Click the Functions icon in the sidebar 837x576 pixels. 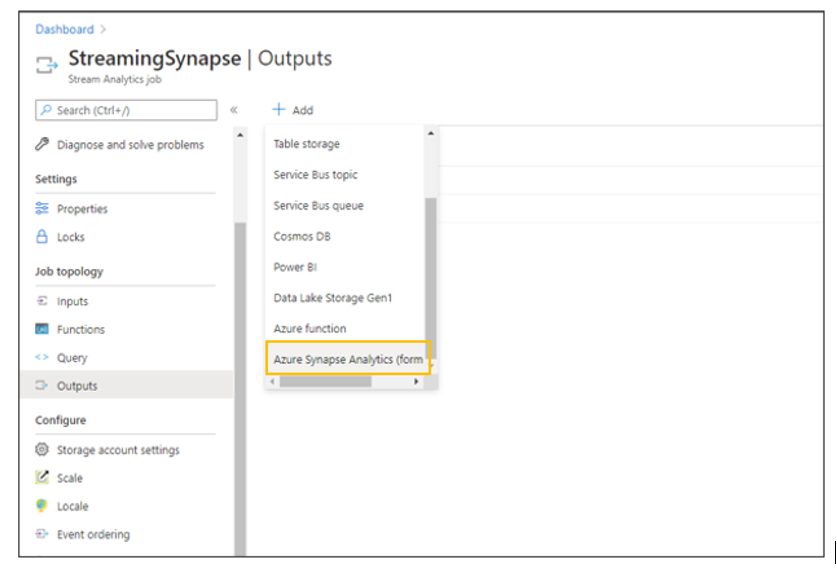click(42, 329)
